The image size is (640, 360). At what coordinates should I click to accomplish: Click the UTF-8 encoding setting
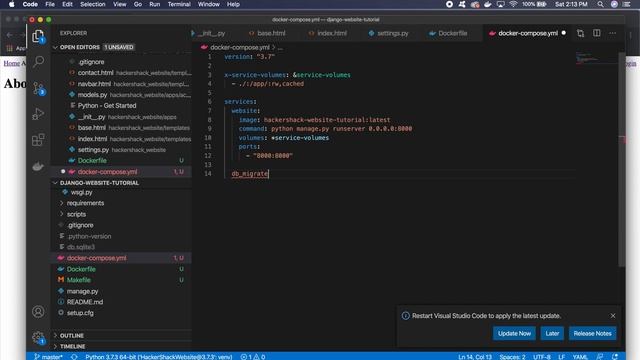click(542, 357)
